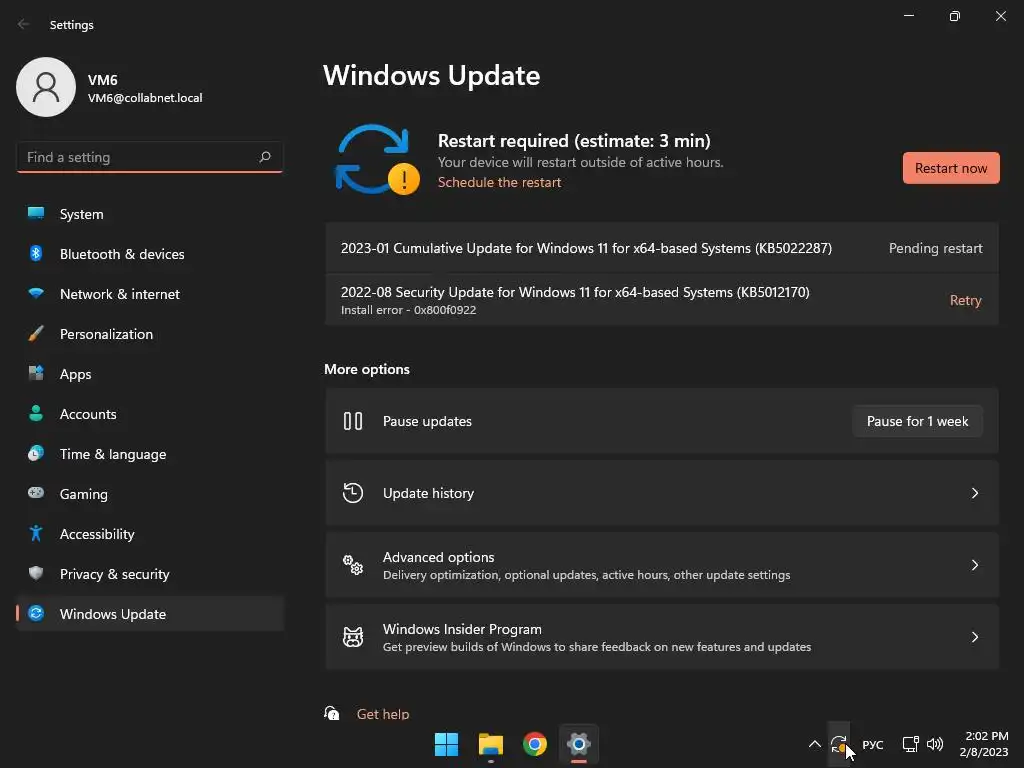Image resolution: width=1024 pixels, height=768 pixels.
Task: Click the Gaming controller icon
Action: (36, 493)
